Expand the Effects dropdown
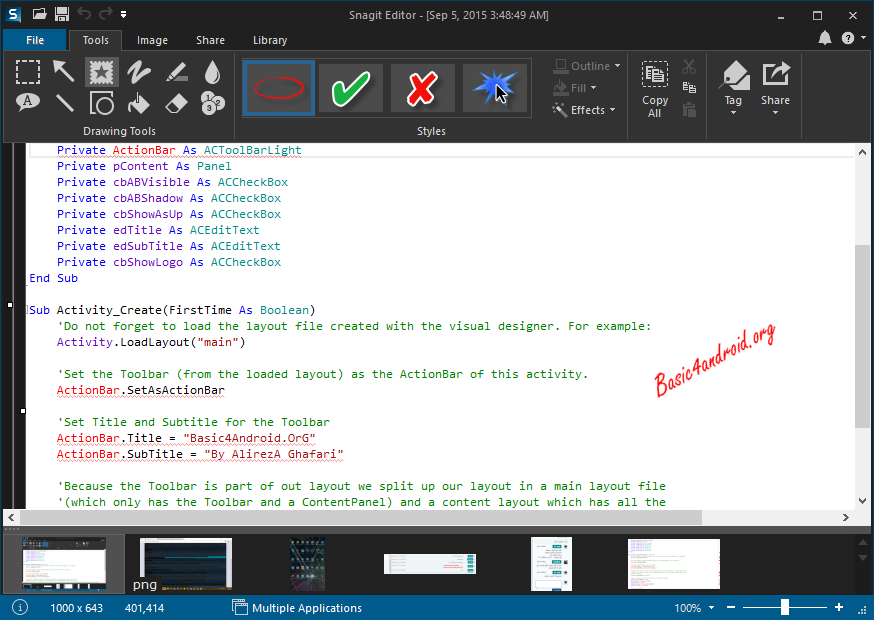Viewport: 874px width, 620px height. 586,110
